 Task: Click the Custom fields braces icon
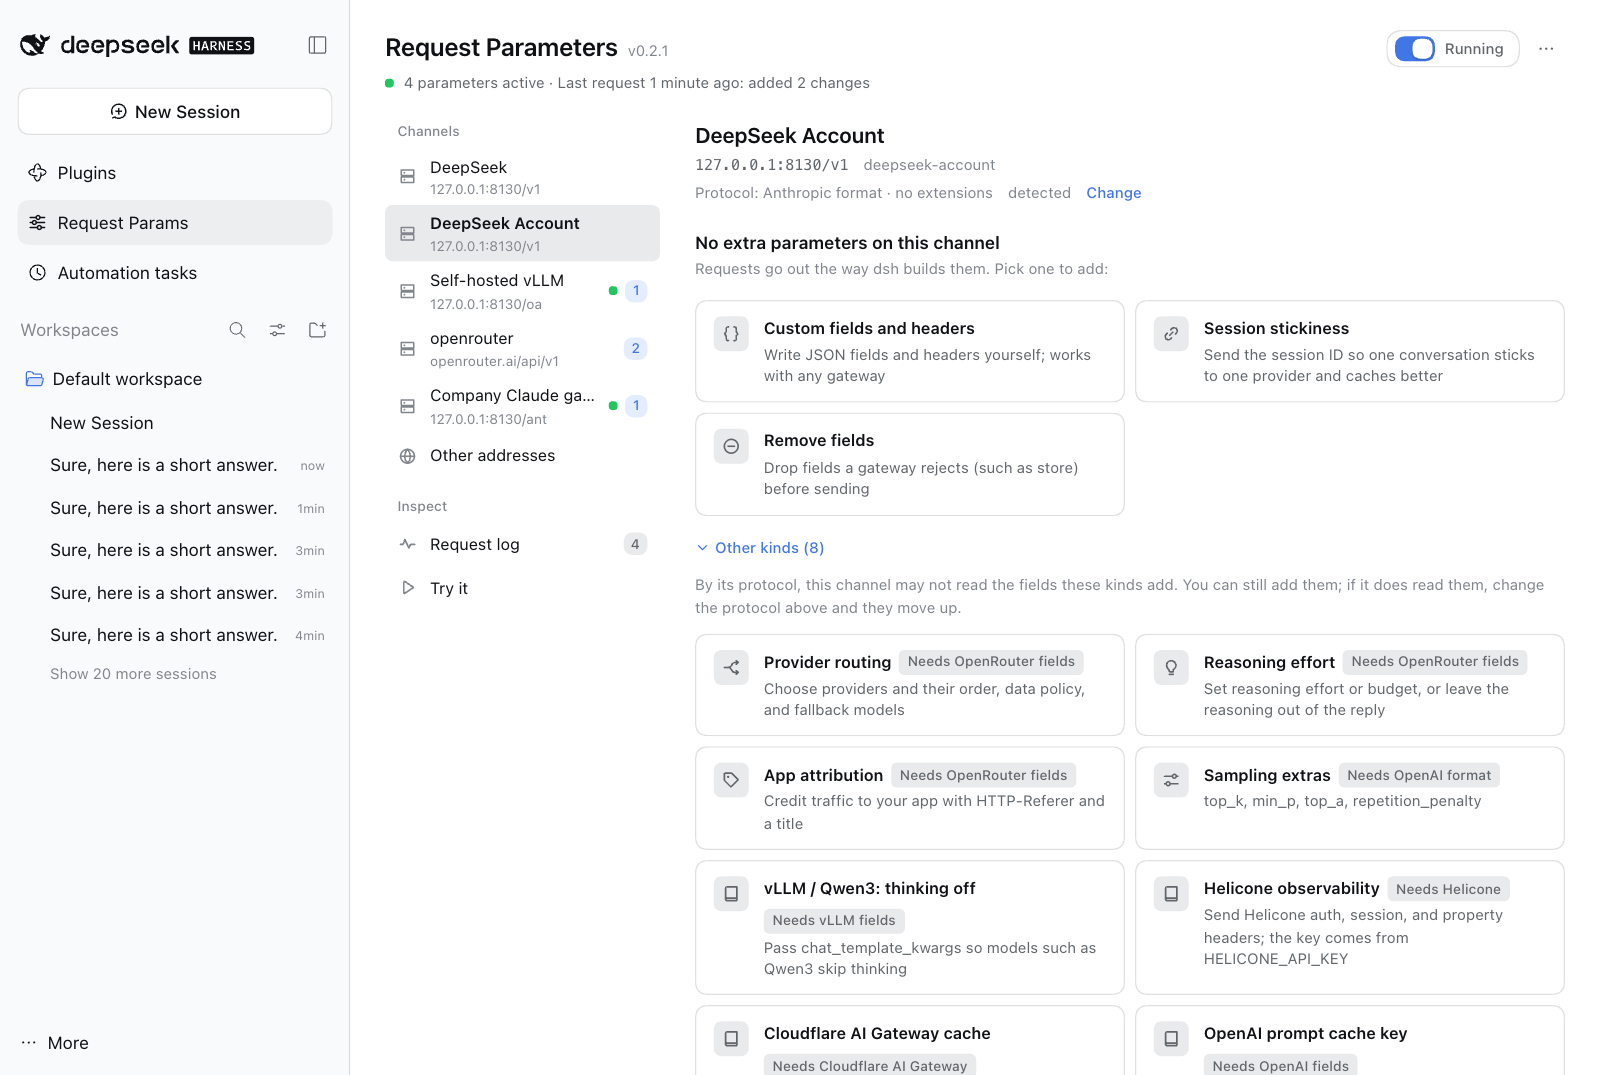point(731,334)
